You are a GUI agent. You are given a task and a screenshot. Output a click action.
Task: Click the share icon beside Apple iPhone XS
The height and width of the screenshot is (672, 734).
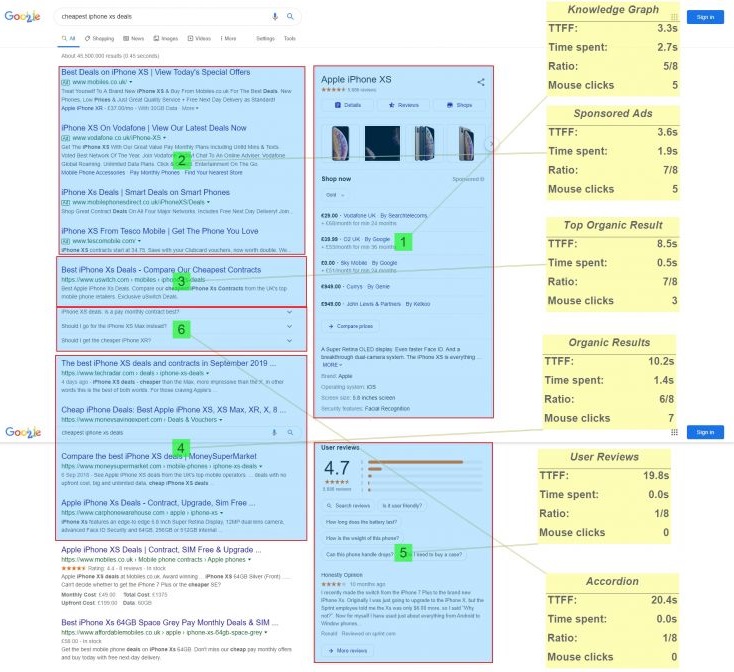click(x=481, y=82)
